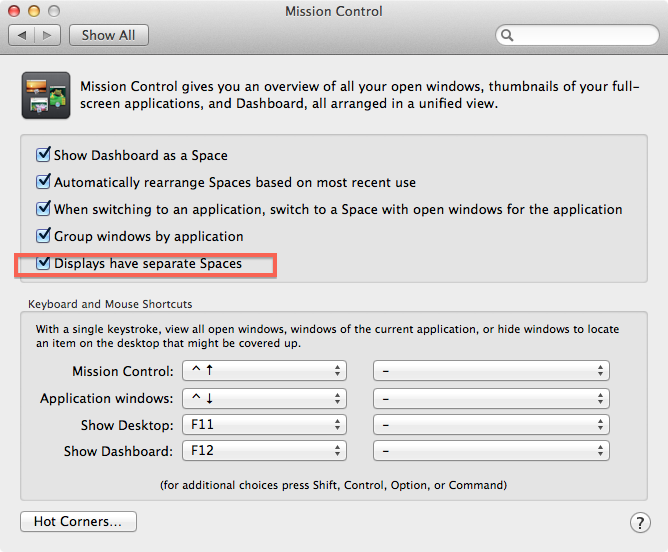The height and width of the screenshot is (552, 668).
Task: Open Show Dashboard F12 shortcut dropdown
Action: click(265, 451)
